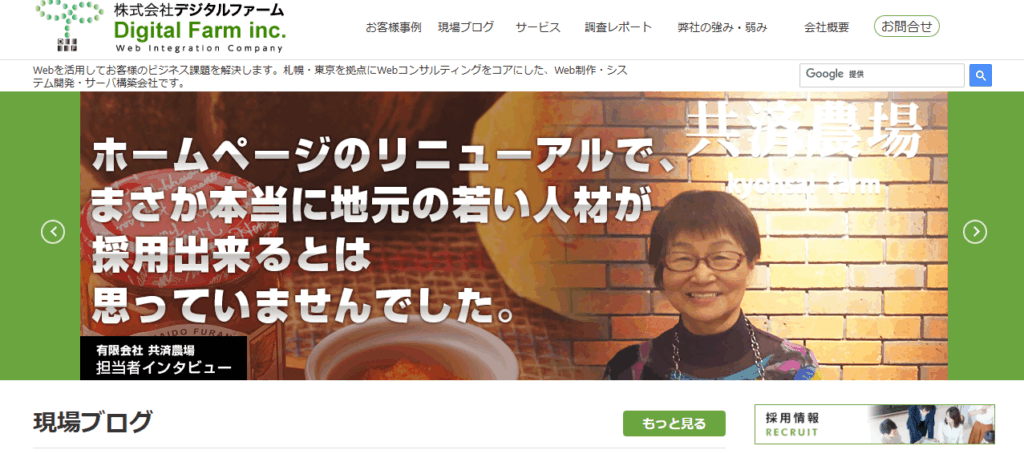Go to 会社概要 page

click(826, 27)
